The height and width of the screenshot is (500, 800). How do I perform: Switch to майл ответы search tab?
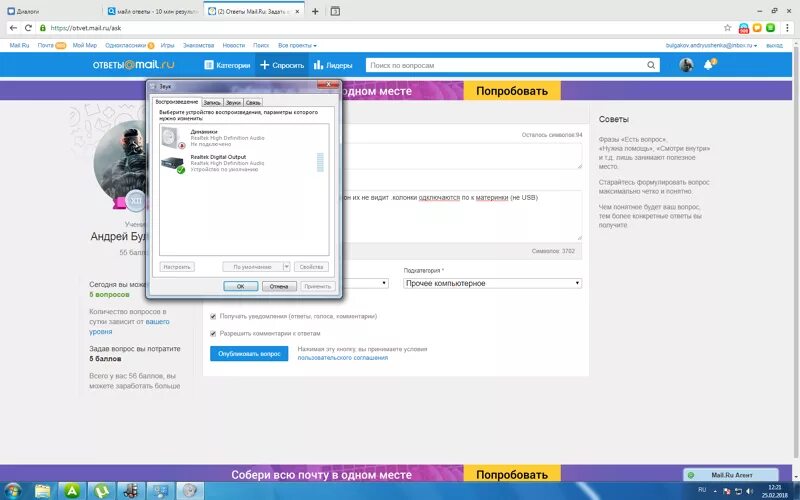tap(153, 11)
